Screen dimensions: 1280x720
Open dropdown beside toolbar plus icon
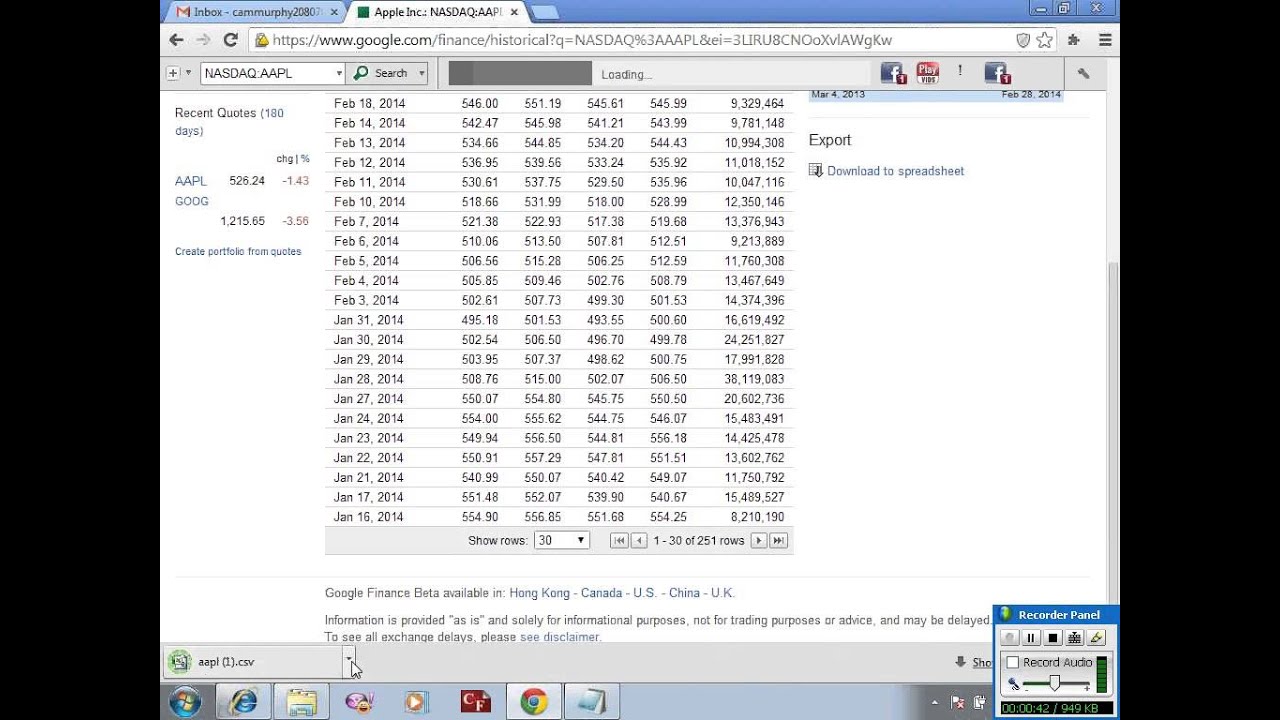pos(188,73)
